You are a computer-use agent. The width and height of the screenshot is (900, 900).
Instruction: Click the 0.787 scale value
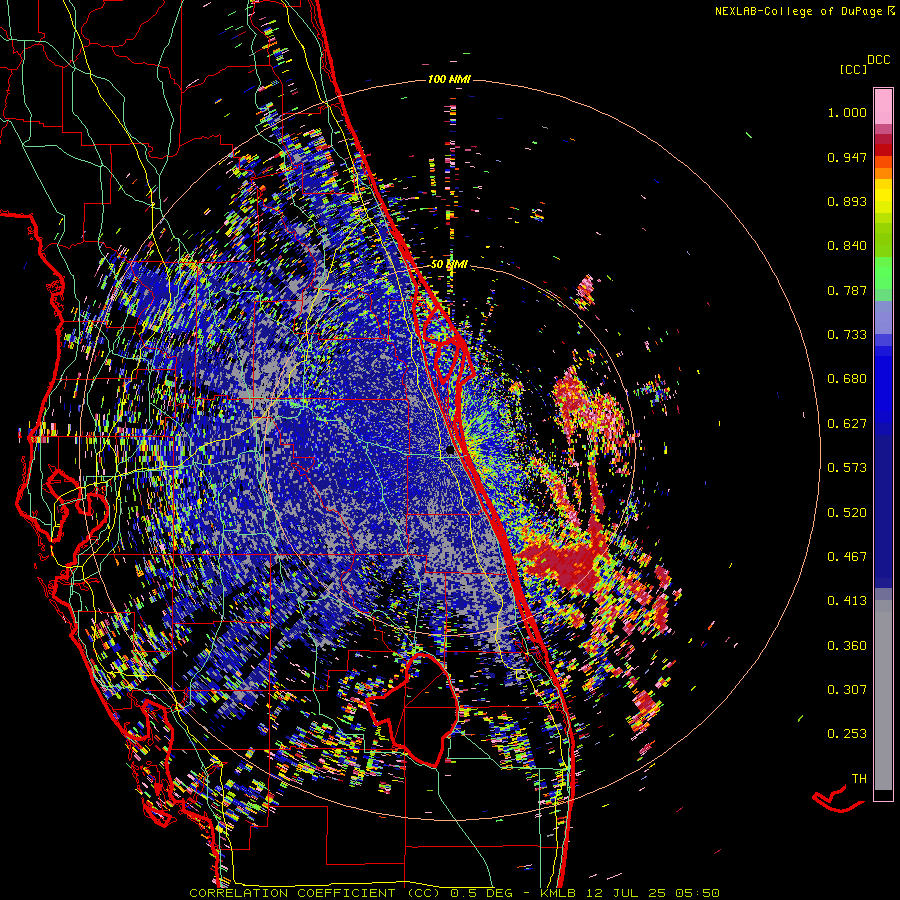(847, 290)
